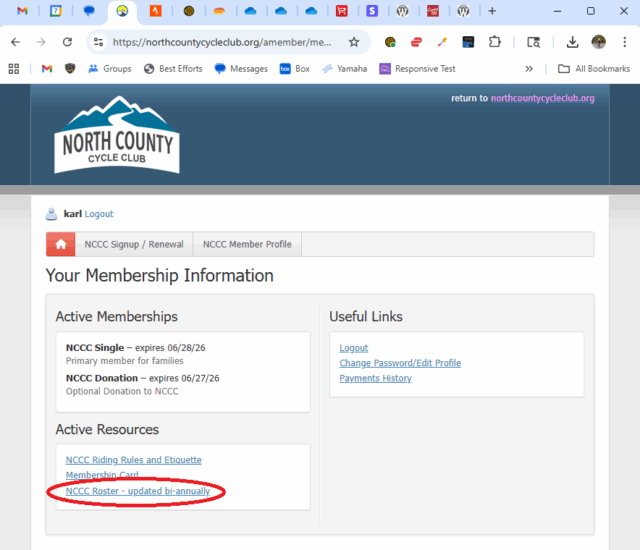View site information icon in address bar
The height and width of the screenshot is (550, 640).
pyautogui.click(x=97, y=42)
